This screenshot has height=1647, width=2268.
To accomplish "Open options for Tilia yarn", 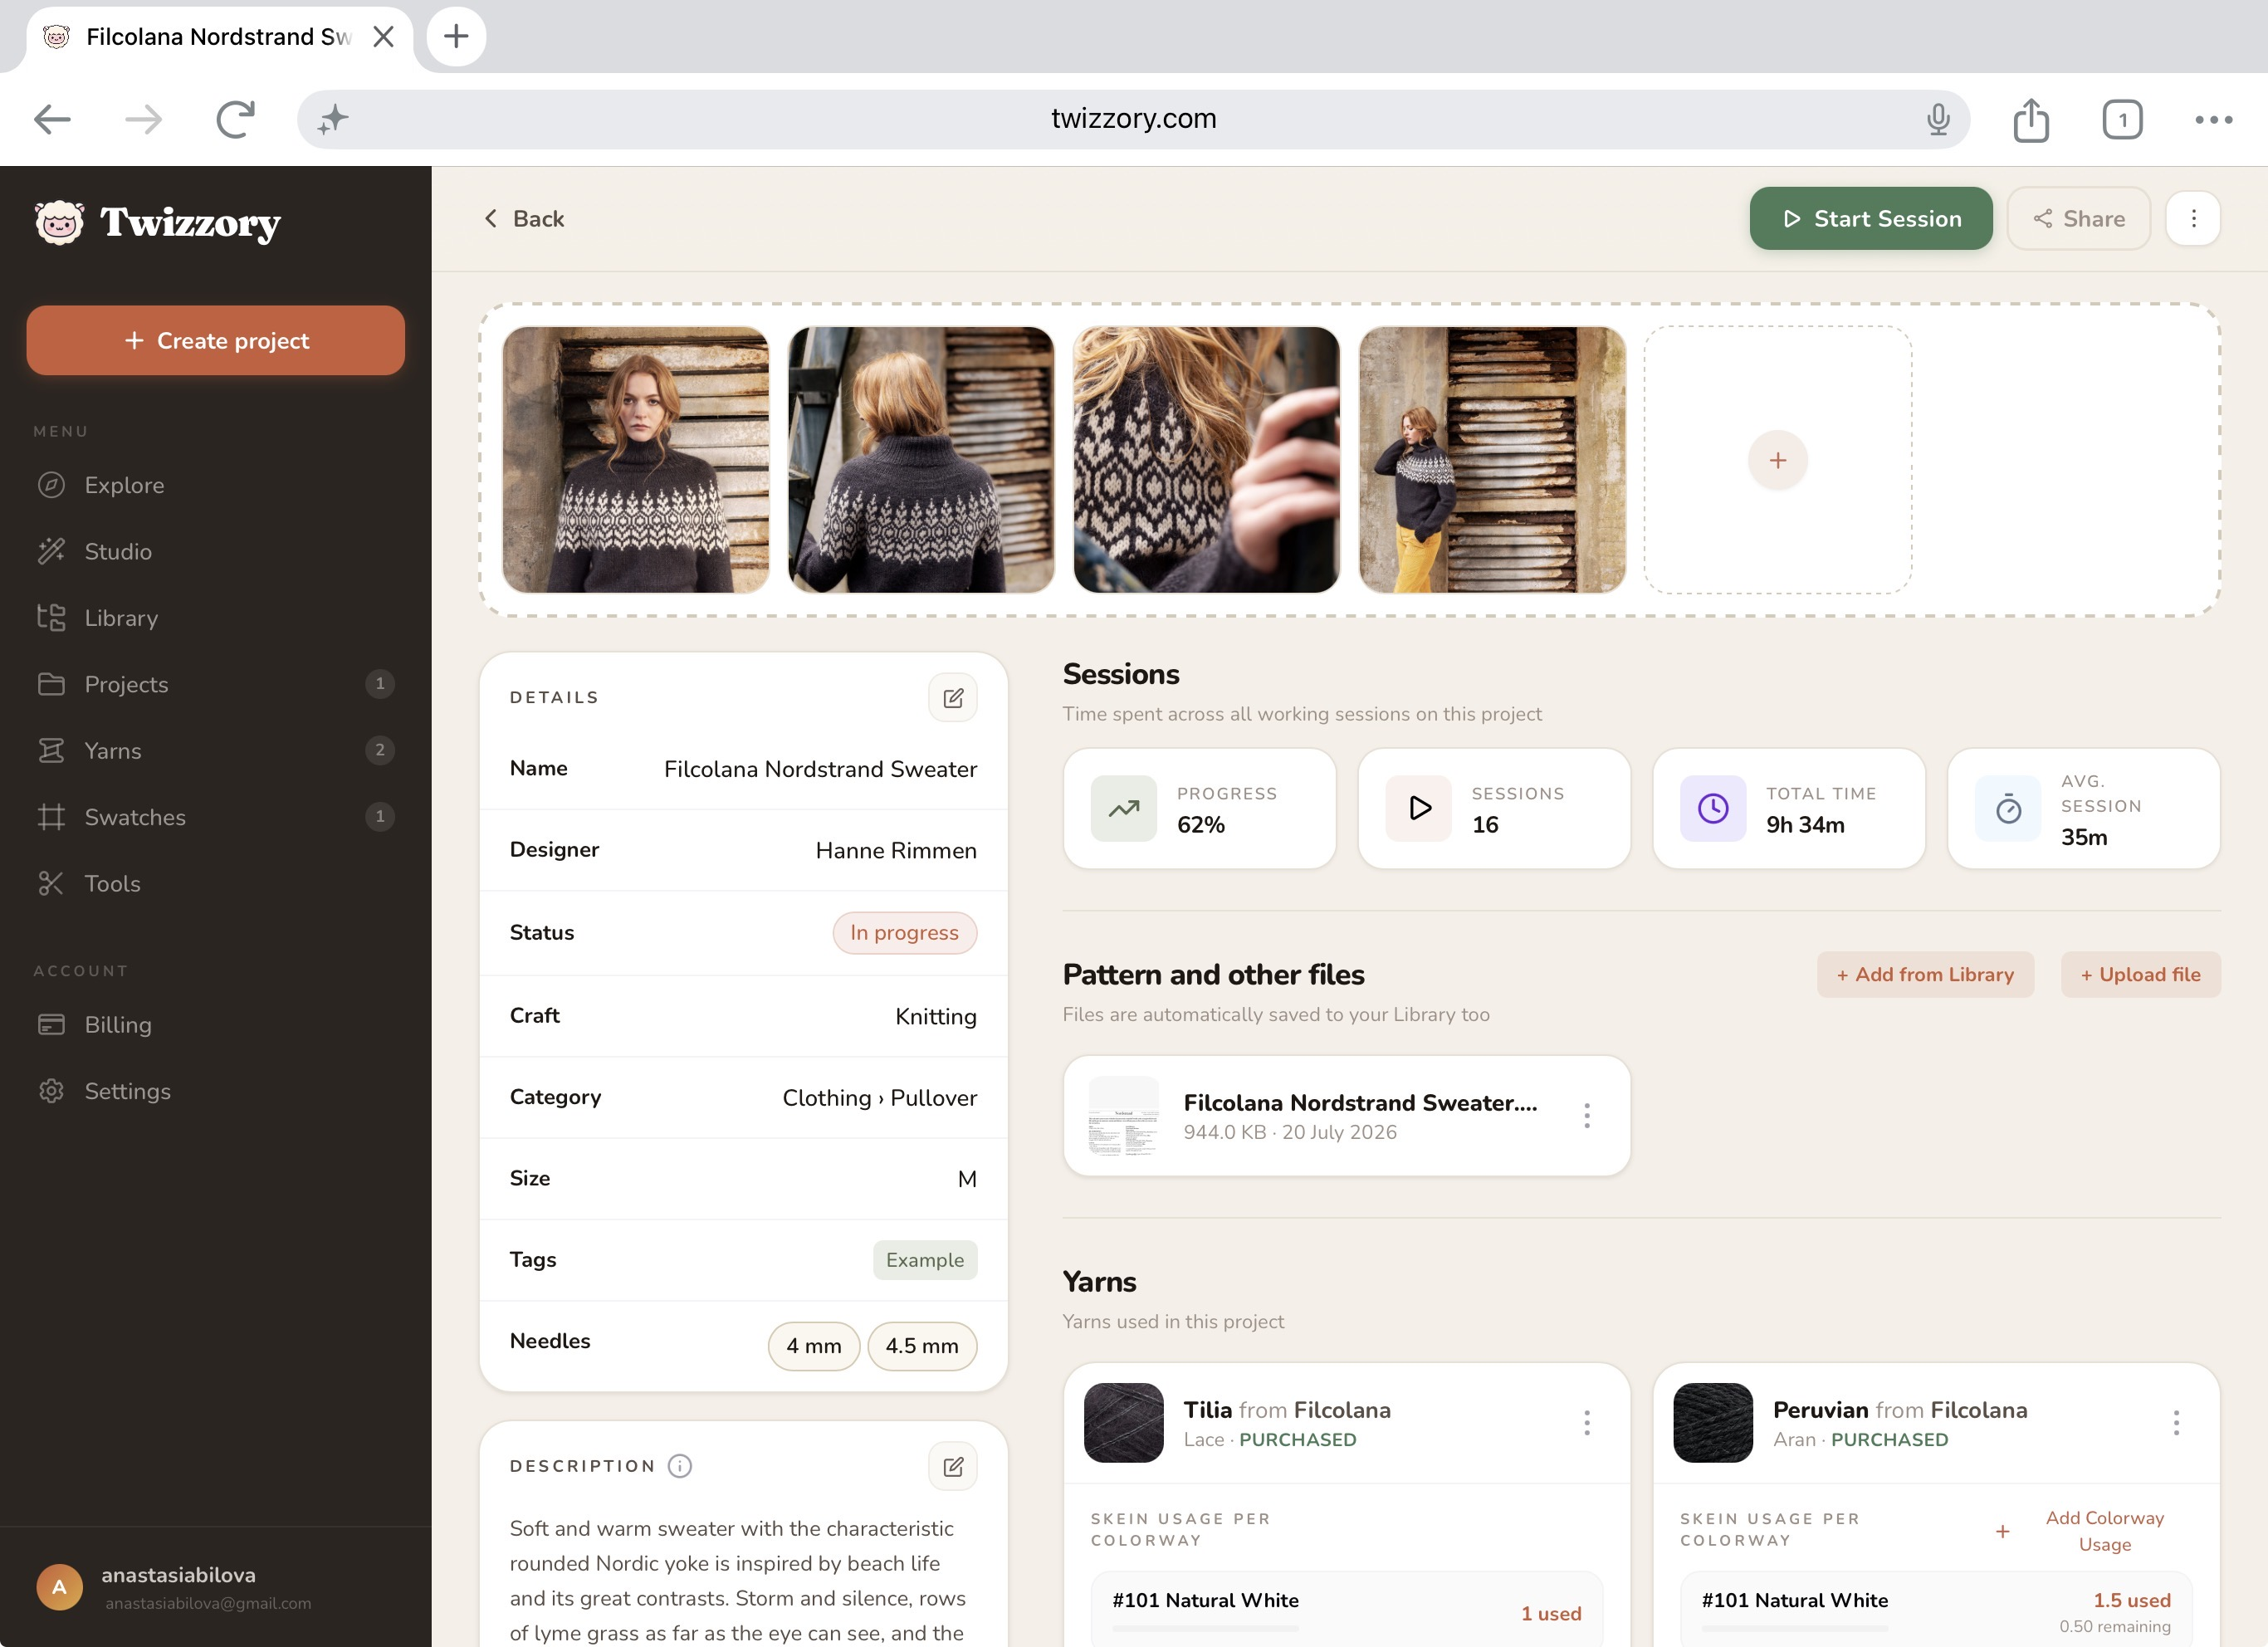I will coord(1587,1423).
